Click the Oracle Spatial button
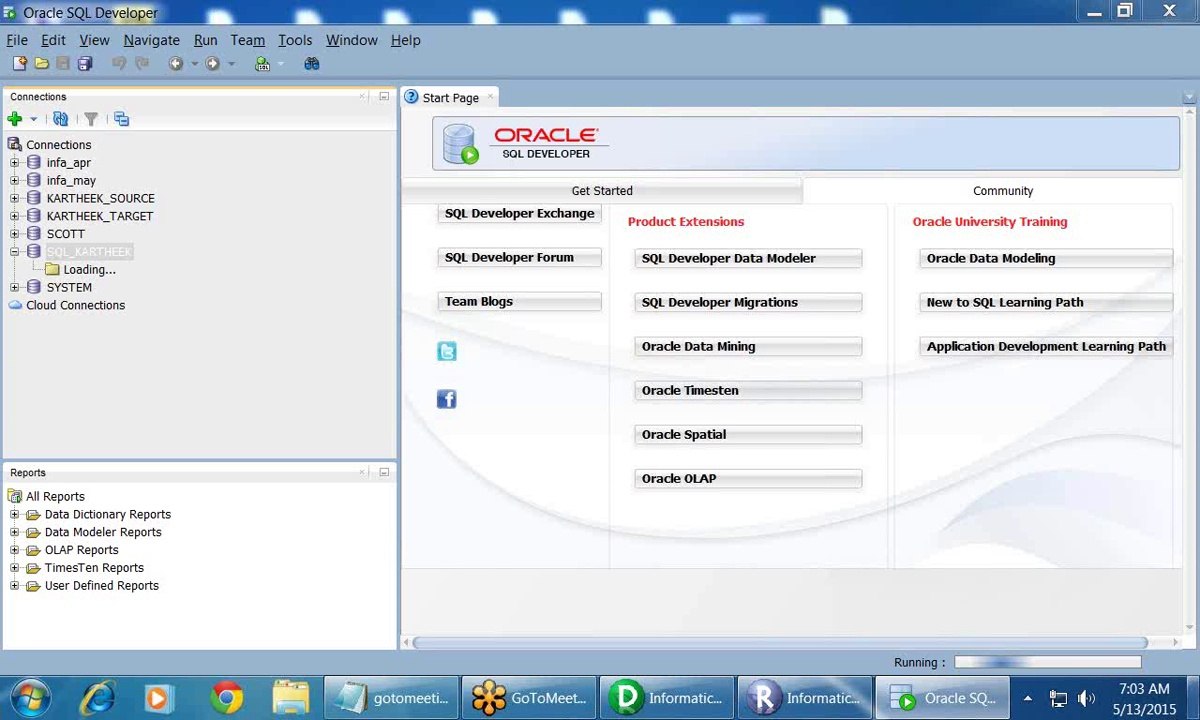1200x720 pixels. [x=748, y=435]
